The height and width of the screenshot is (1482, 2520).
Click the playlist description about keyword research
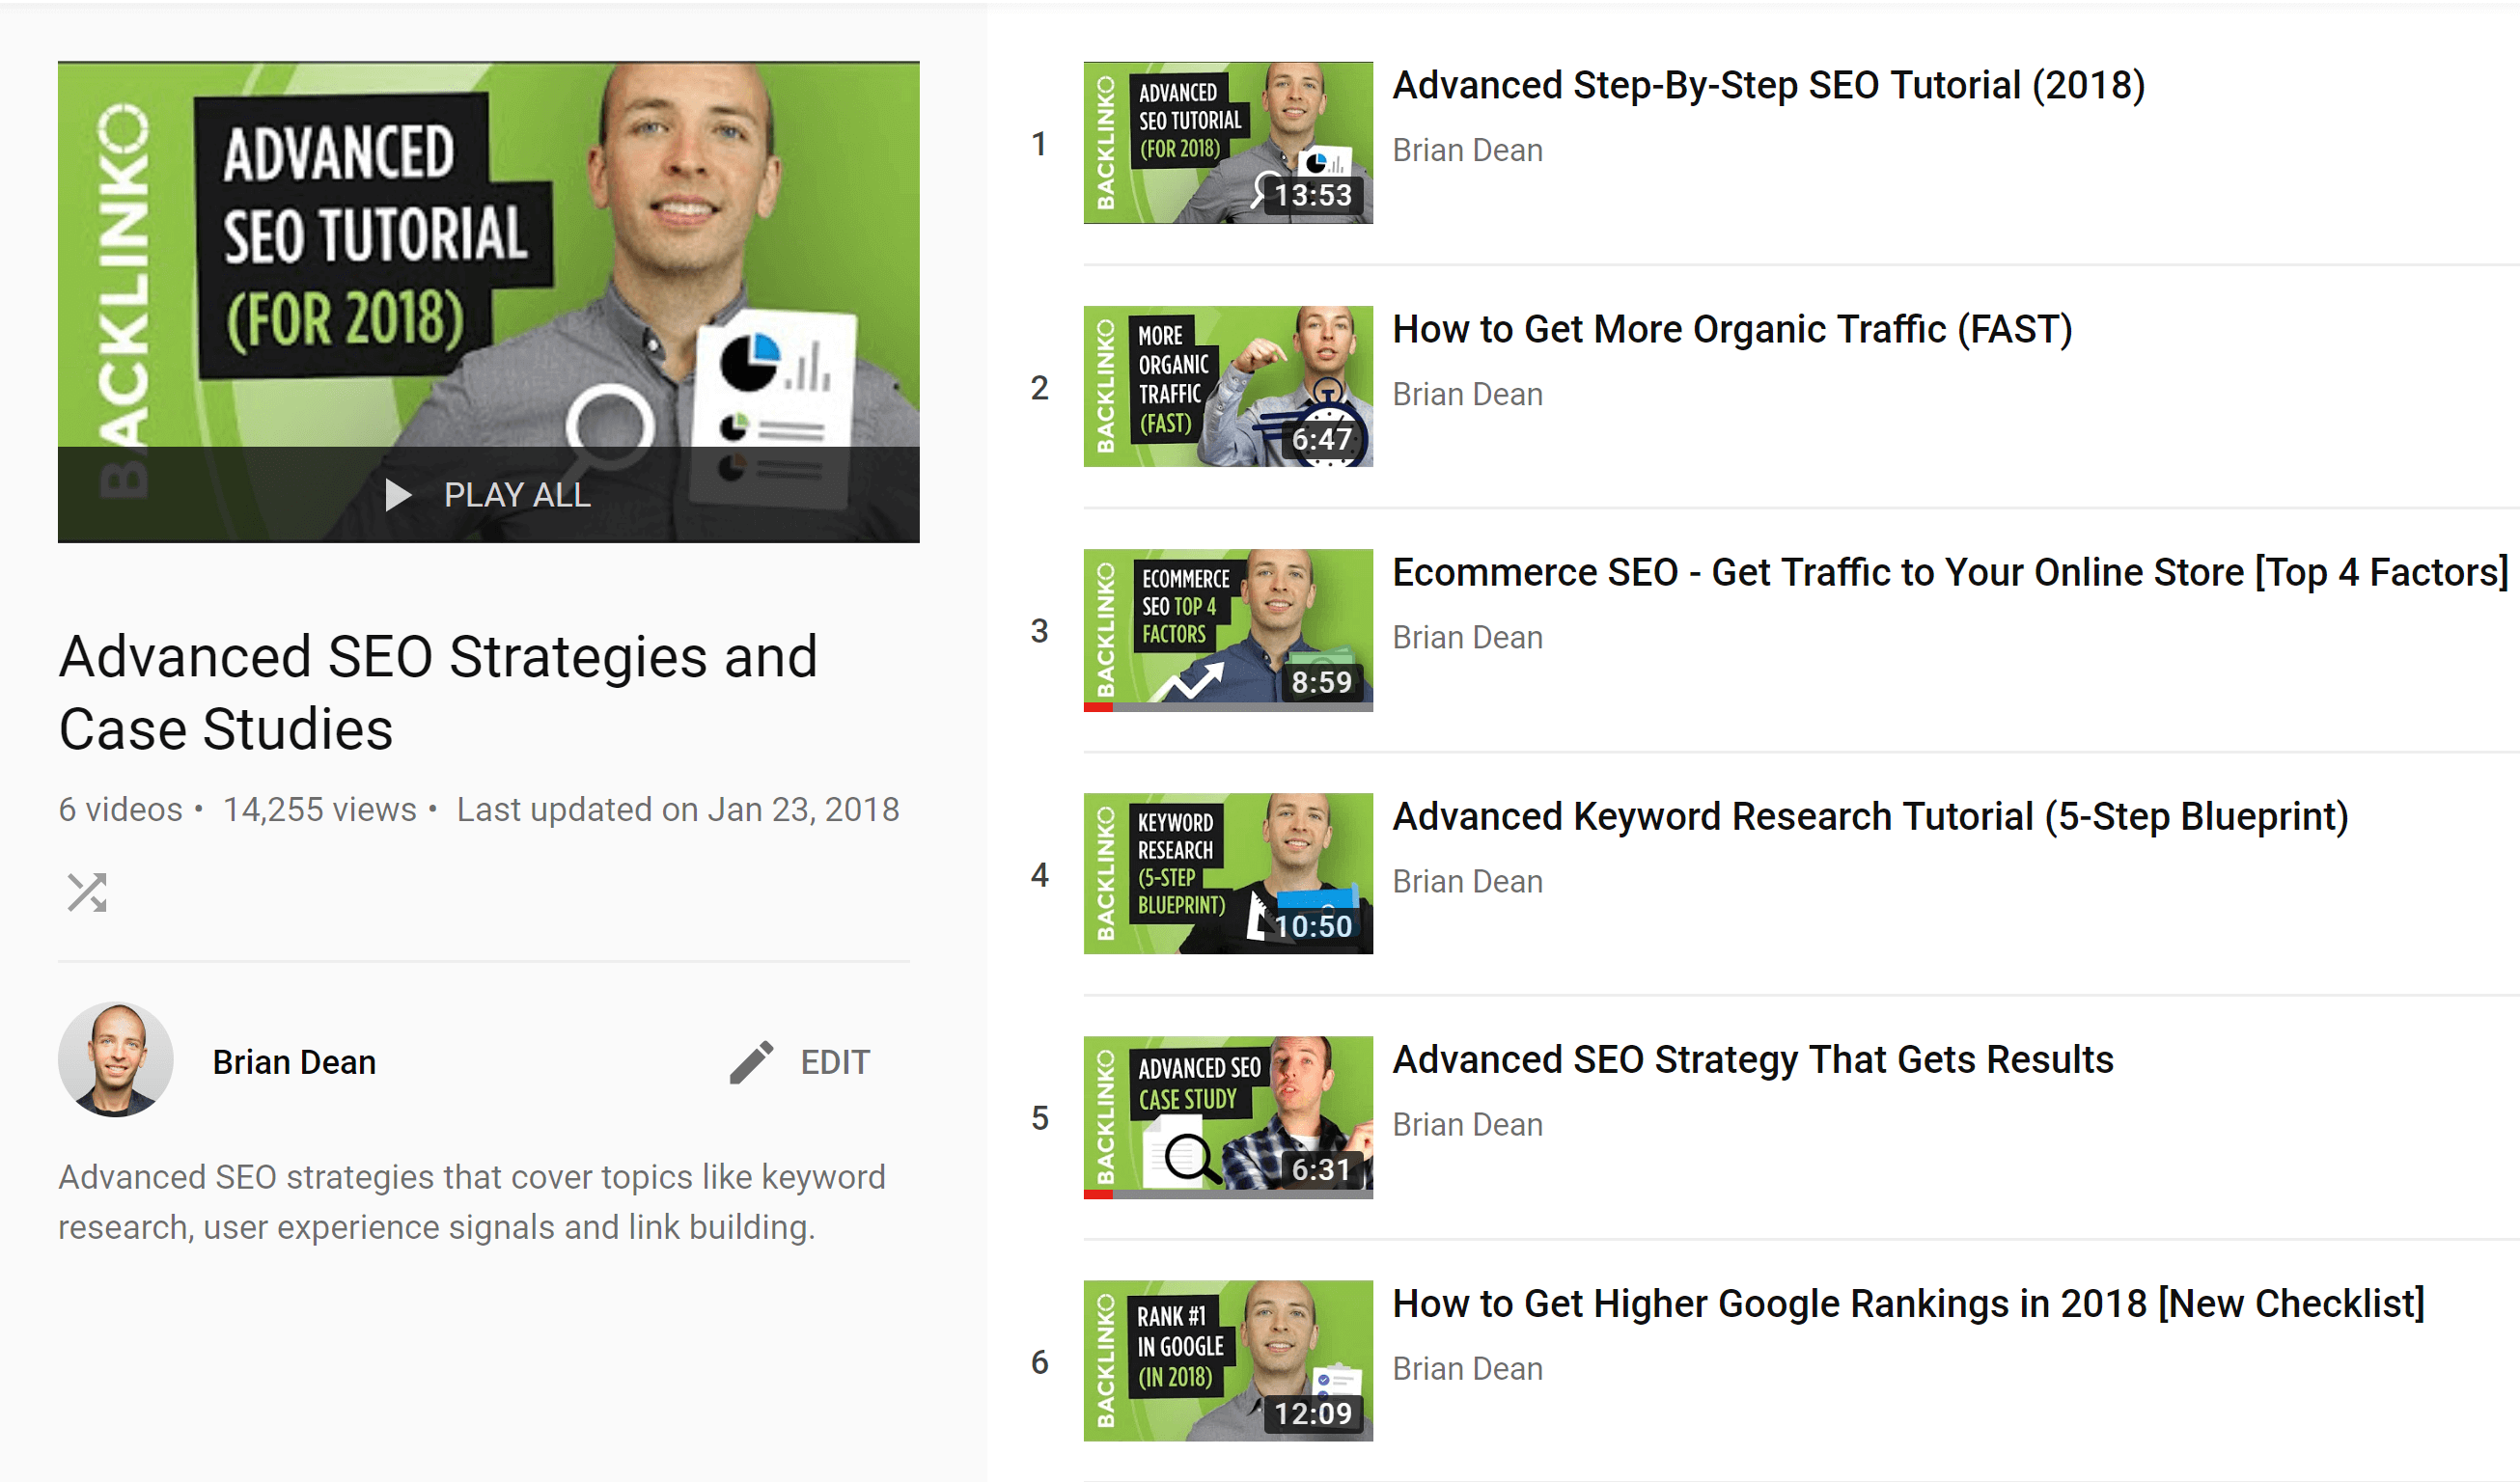pos(472,1202)
